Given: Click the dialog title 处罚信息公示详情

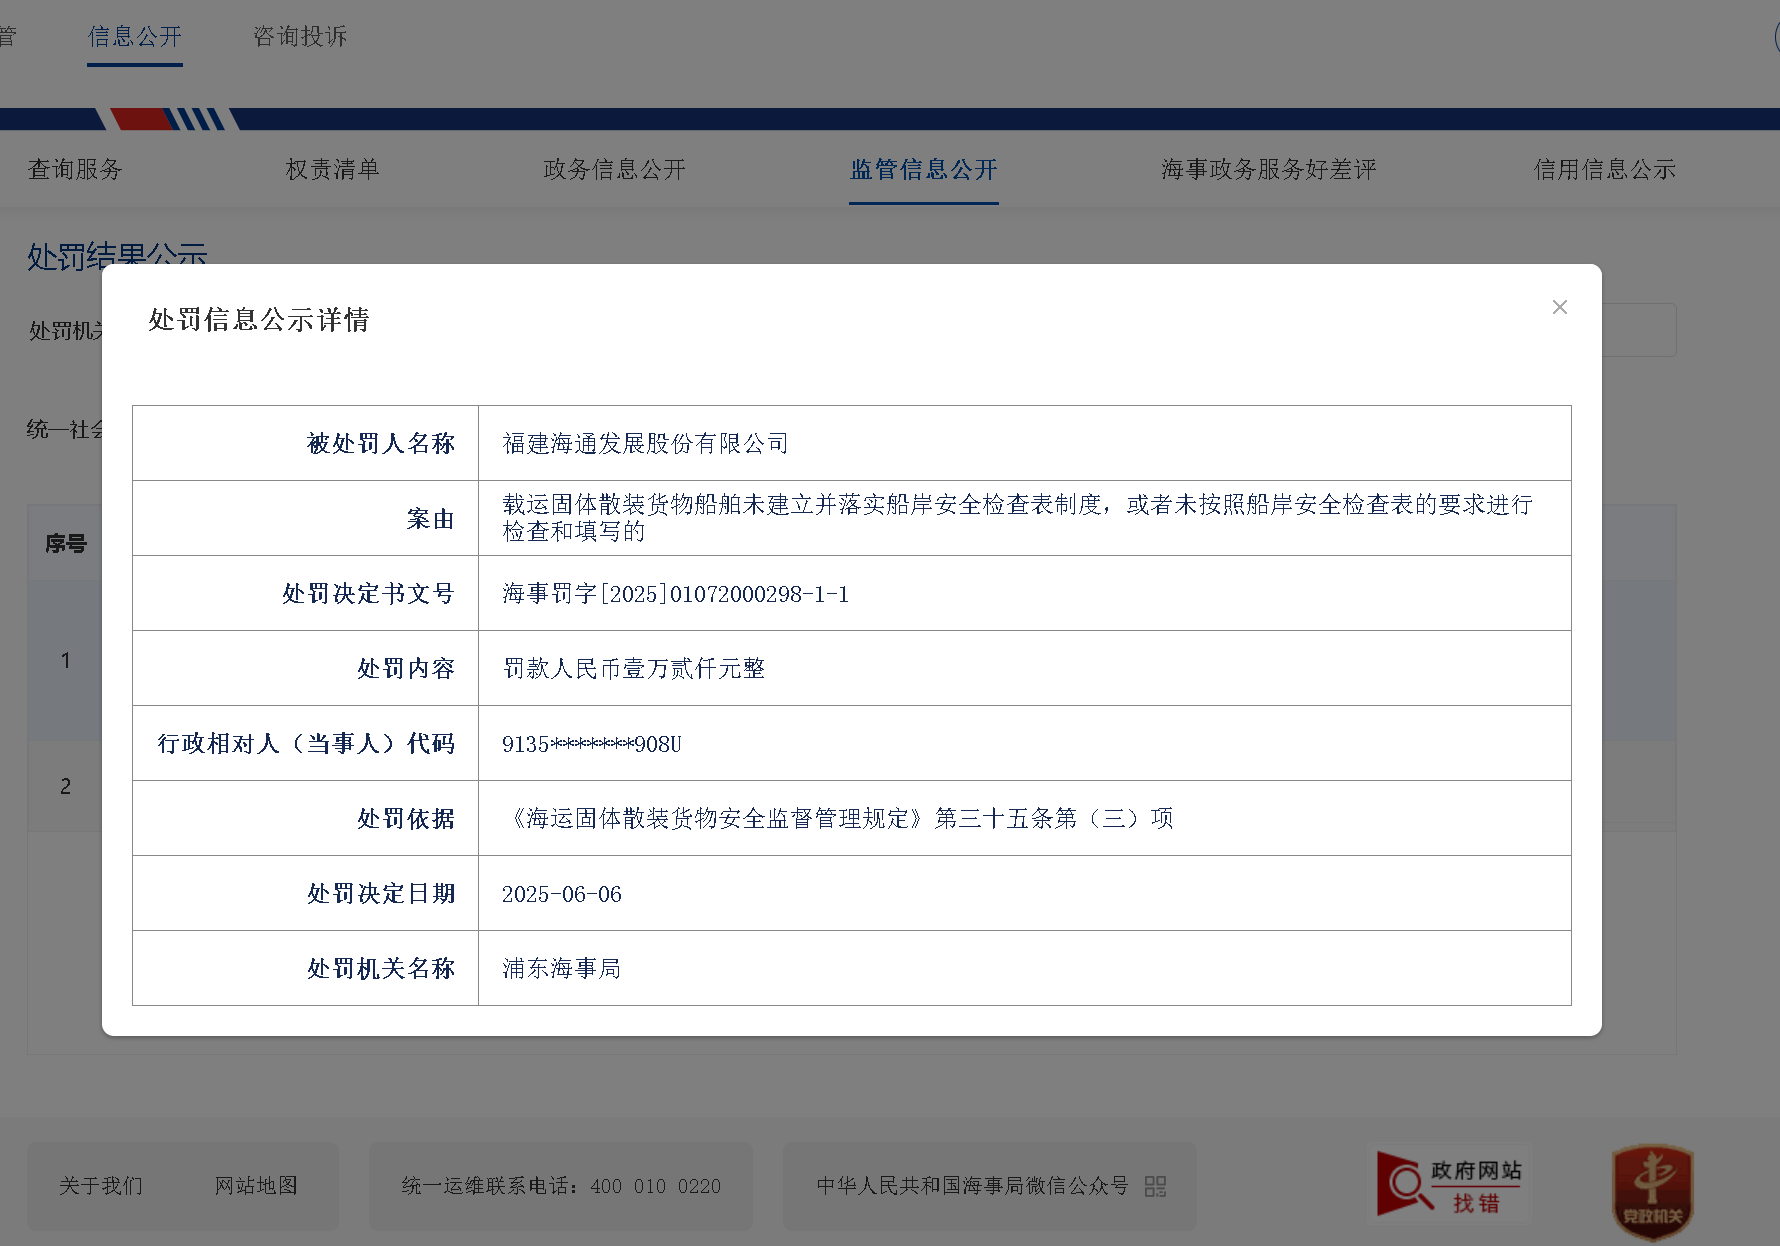Looking at the screenshot, I should [x=259, y=320].
